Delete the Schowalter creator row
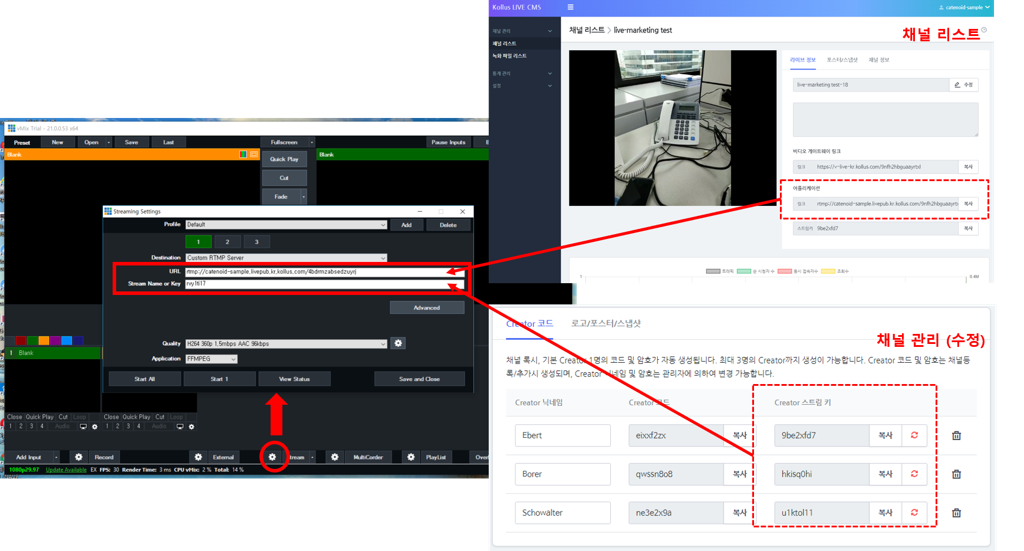 click(x=956, y=512)
